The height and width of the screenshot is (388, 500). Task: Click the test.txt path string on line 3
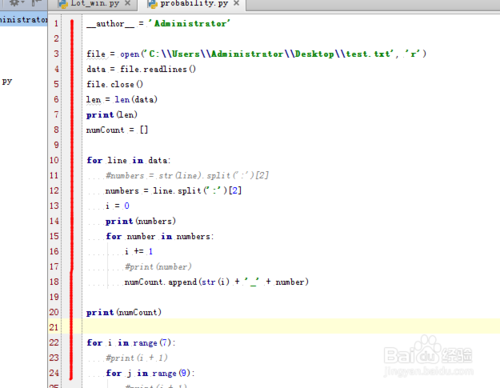(x=270, y=54)
